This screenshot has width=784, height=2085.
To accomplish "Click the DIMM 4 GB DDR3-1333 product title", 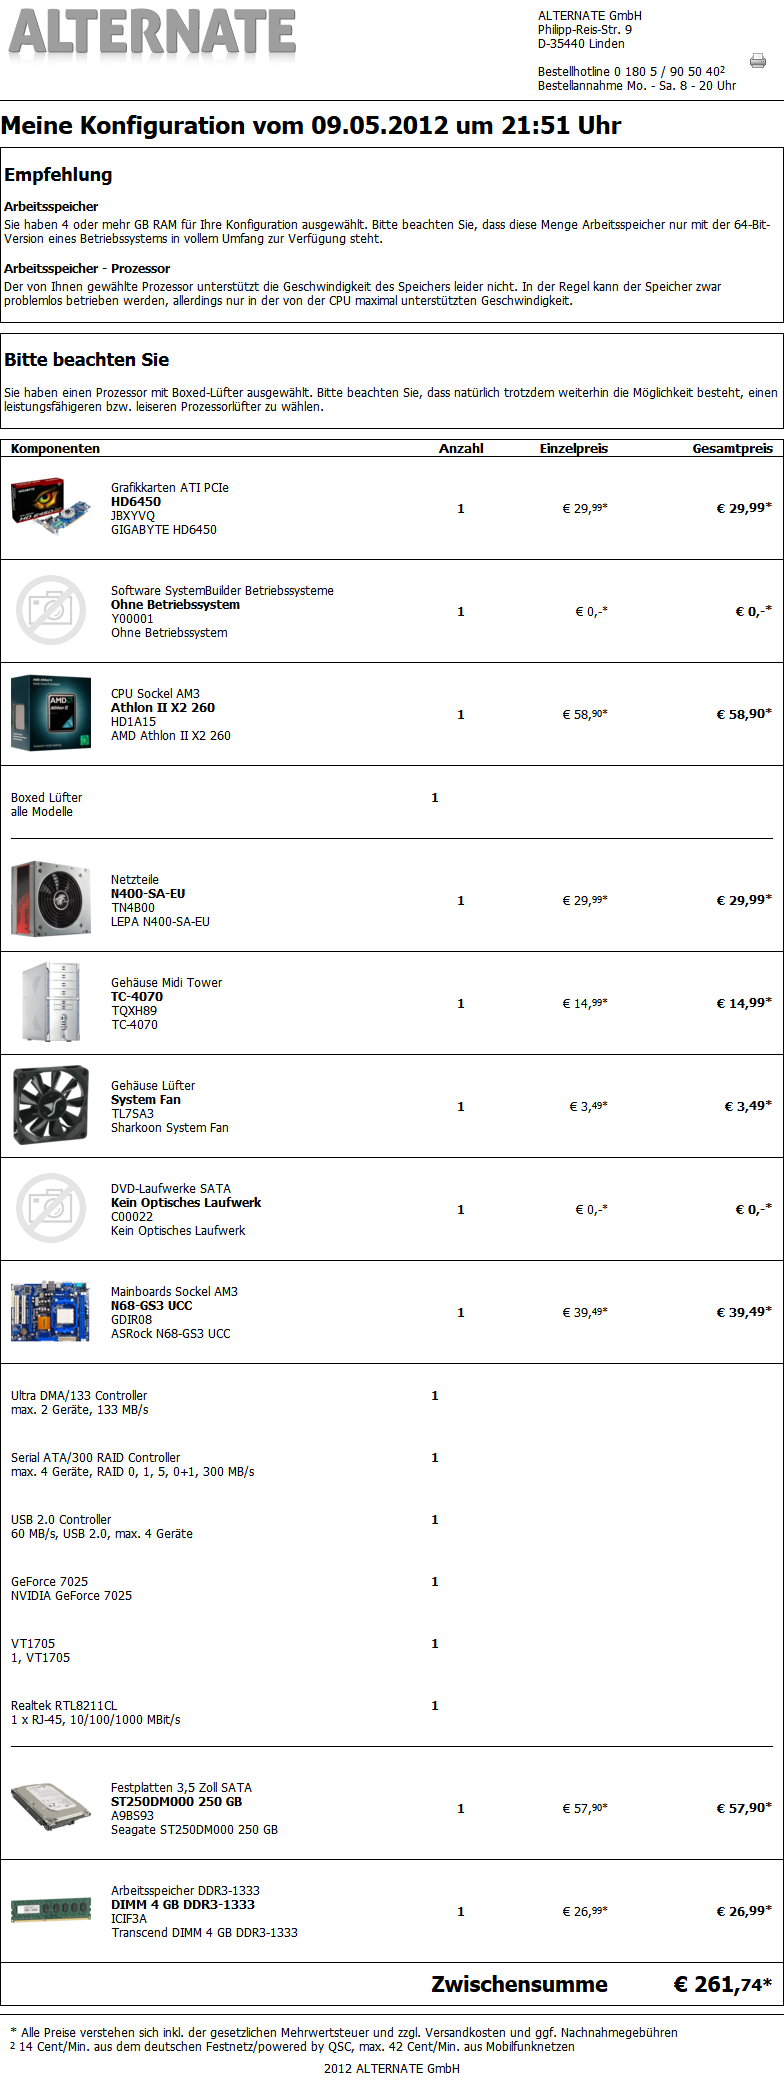I will click(183, 1905).
